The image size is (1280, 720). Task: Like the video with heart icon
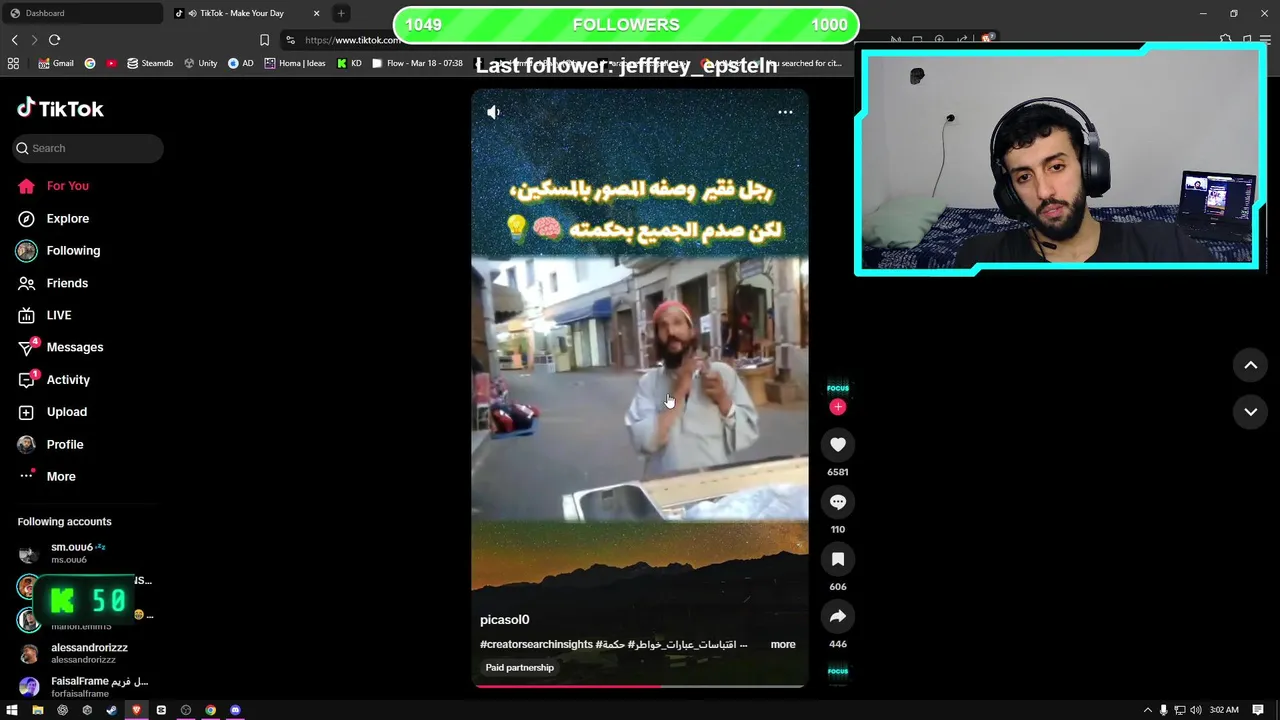click(x=838, y=445)
